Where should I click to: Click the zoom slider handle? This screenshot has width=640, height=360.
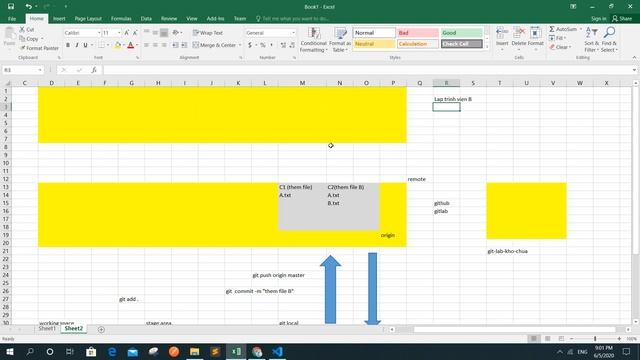click(x=595, y=339)
